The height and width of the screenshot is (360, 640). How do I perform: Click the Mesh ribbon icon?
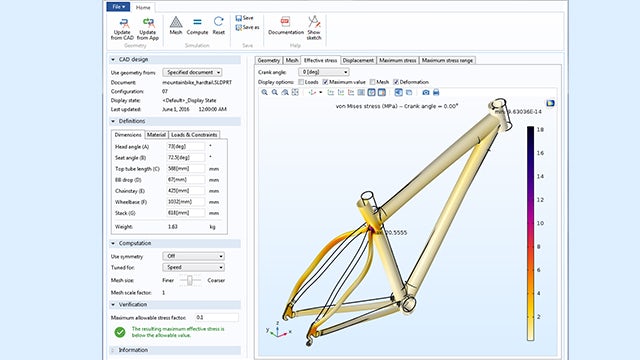(176, 22)
